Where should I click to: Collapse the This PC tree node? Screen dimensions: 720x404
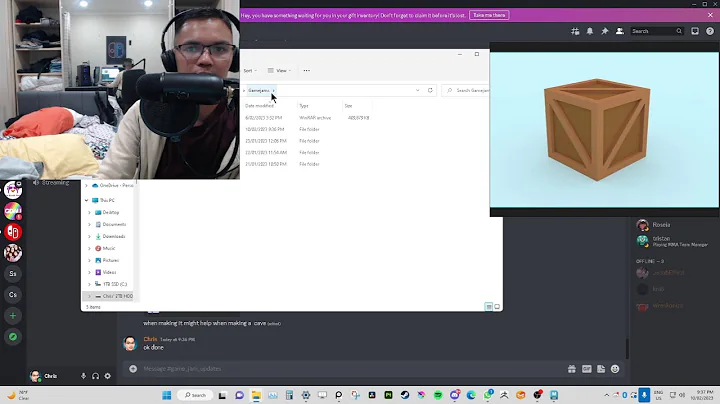click(x=86, y=201)
